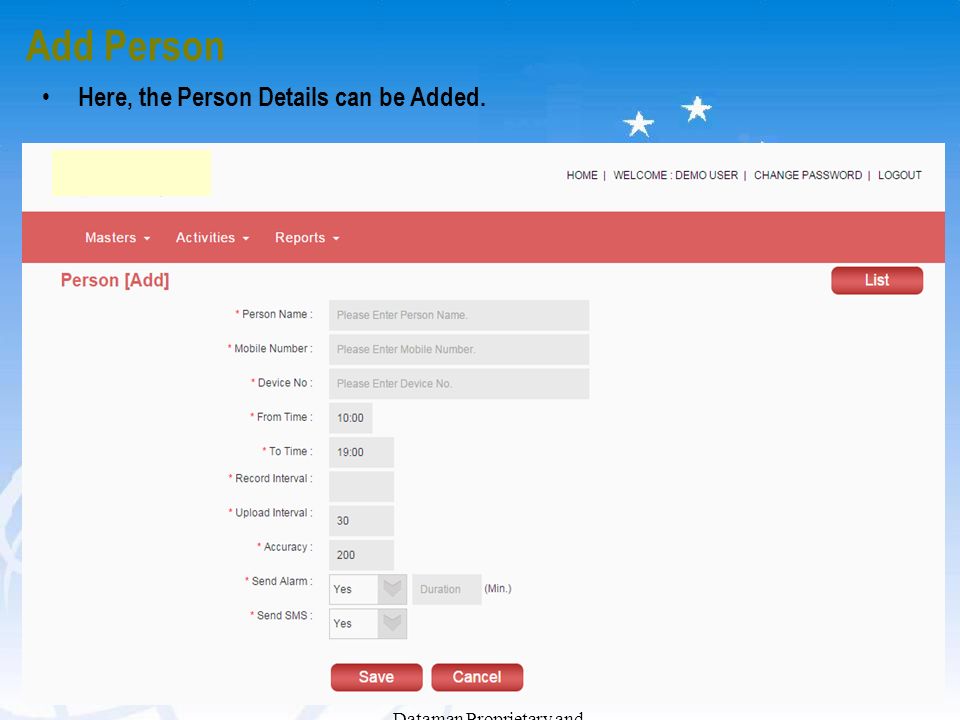Click the List button
The image size is (960, 720).
coord(877,280)
